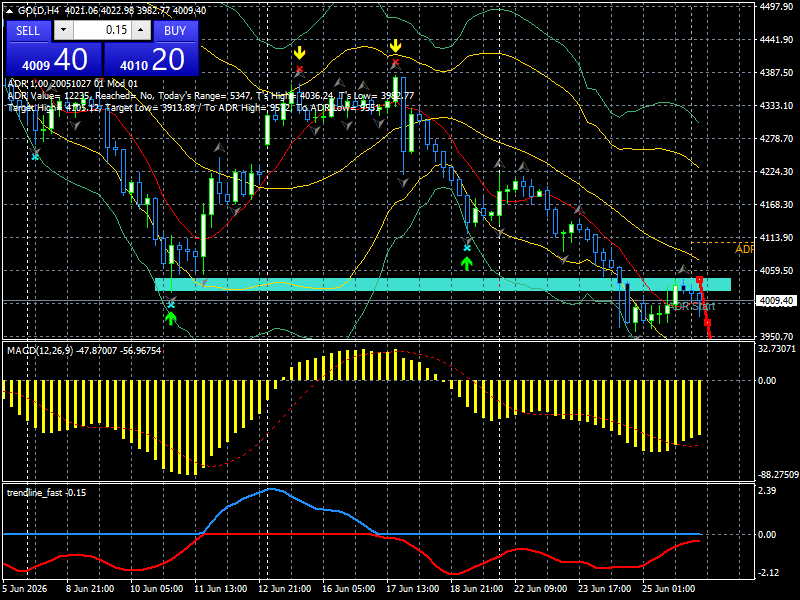Click the SELL button
The height and width of the screenshot is (600, 800).
click(x=28, y=31)
